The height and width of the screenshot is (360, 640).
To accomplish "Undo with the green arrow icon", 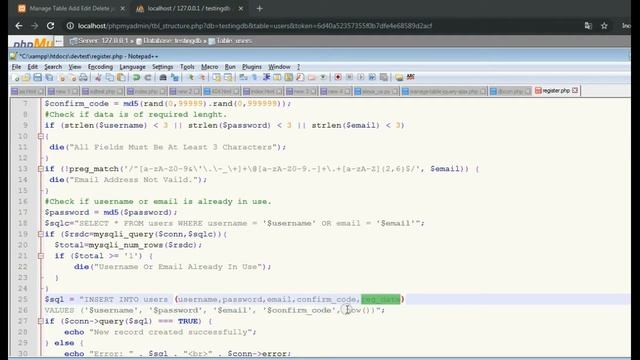I will [x=136, y=77].
